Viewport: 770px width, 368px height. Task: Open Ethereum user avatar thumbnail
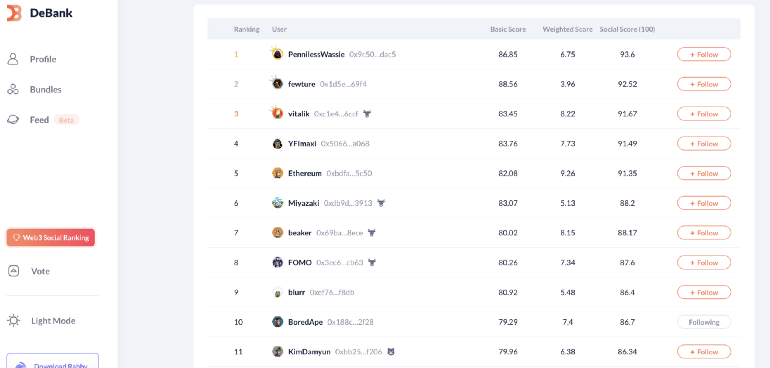277,173
